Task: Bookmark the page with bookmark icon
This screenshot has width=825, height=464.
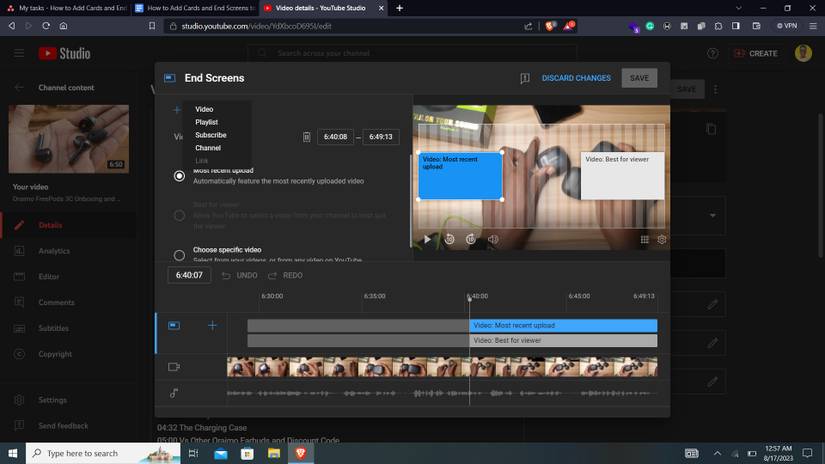Action: click(x=152, y=26)
